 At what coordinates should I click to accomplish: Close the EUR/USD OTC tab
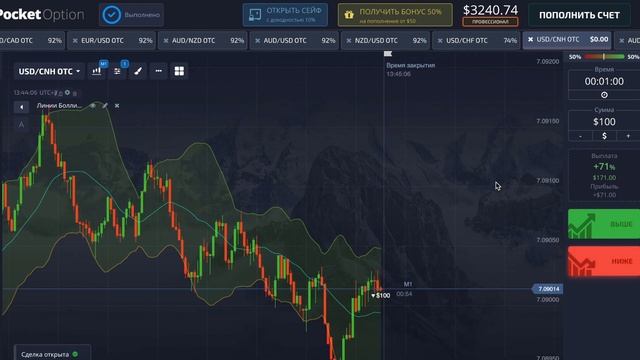(75, 41)
